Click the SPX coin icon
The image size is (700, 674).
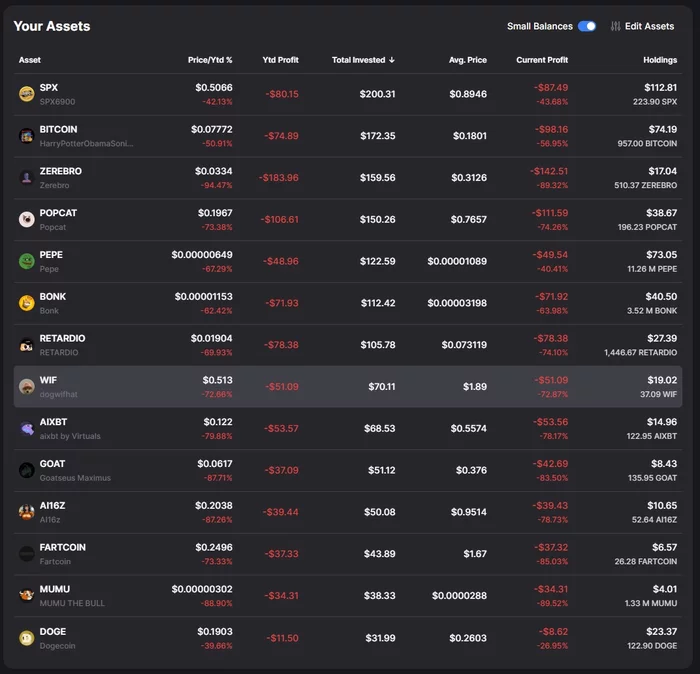click(27, 93)
